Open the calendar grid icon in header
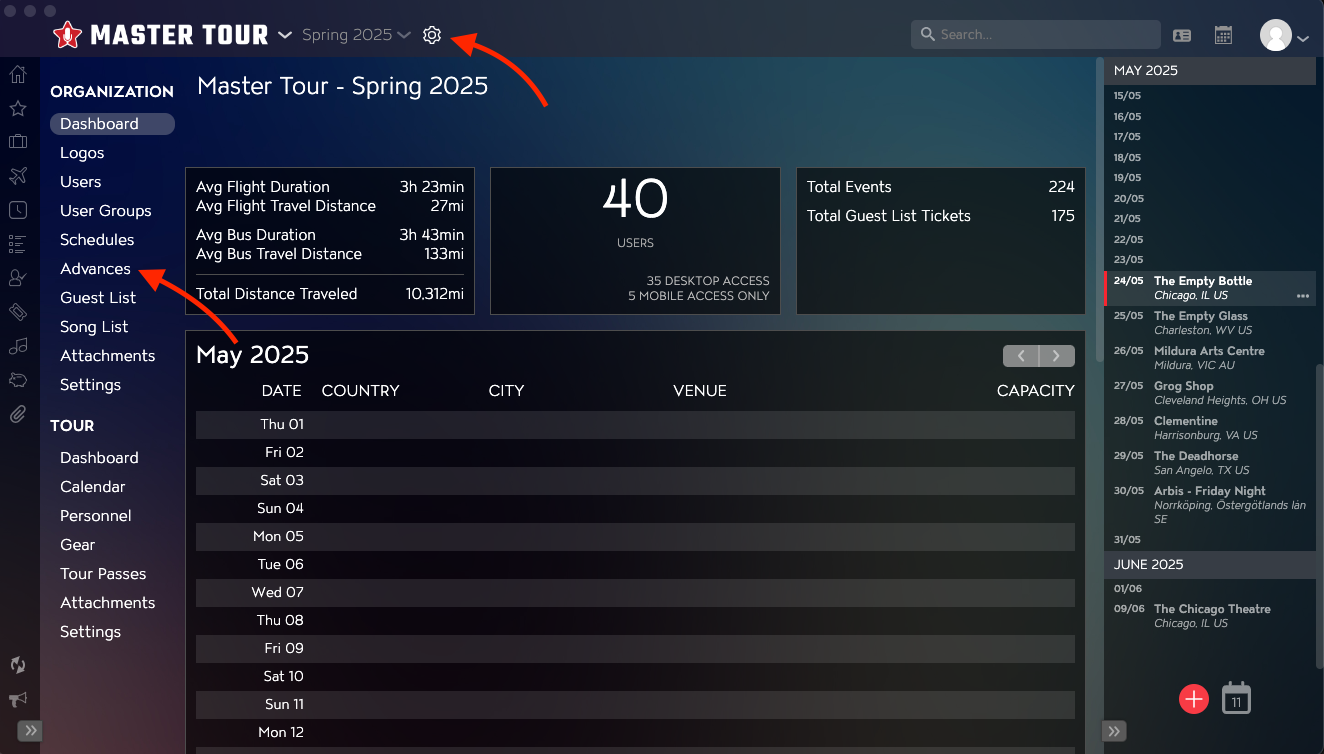 click(x=1223, y=35)
